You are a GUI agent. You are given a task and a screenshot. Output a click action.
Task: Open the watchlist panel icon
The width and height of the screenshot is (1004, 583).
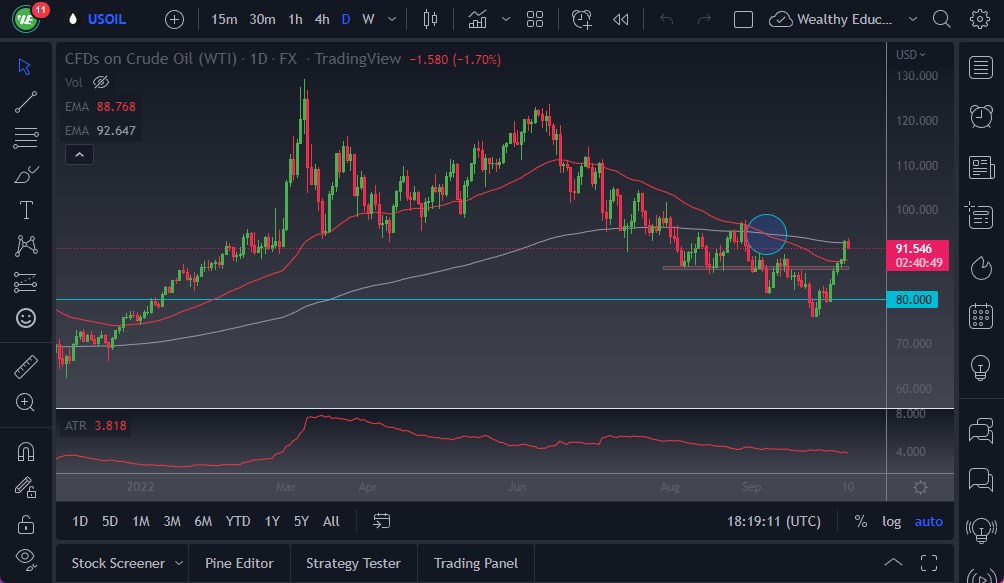[x=981, y=67]
